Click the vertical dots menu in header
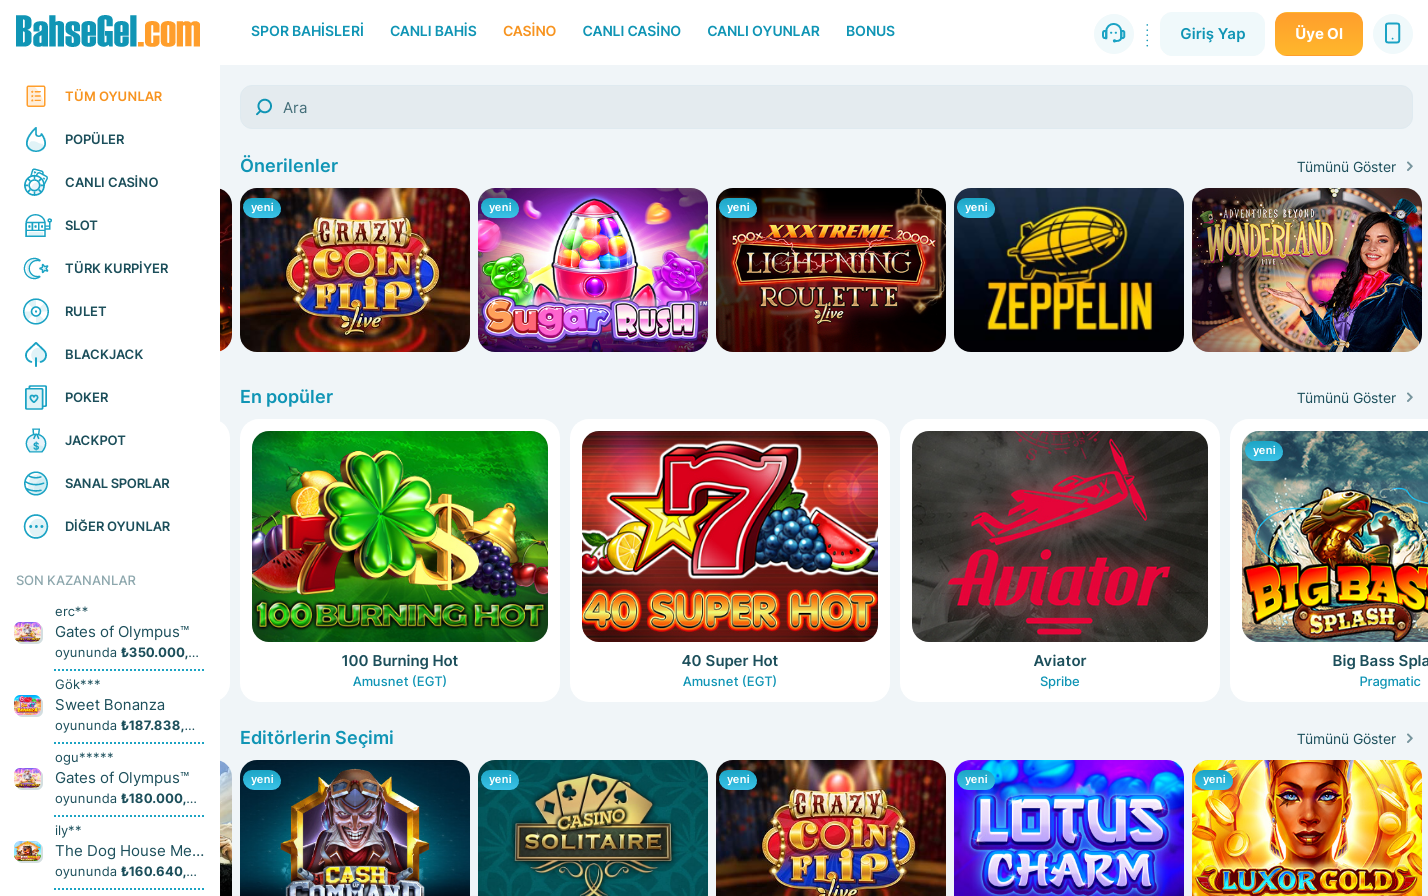This screenshot has width=1428, height=896. 1147,34
